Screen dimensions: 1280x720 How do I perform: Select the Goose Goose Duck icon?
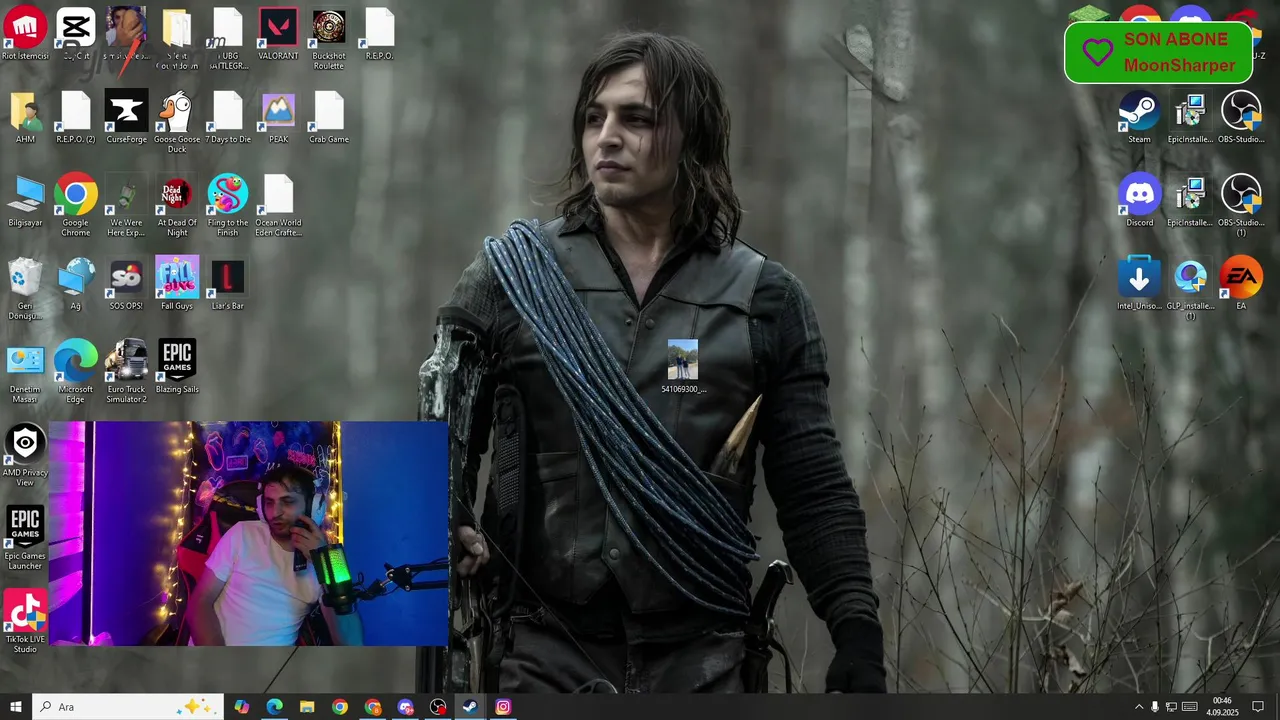(177, 111)
